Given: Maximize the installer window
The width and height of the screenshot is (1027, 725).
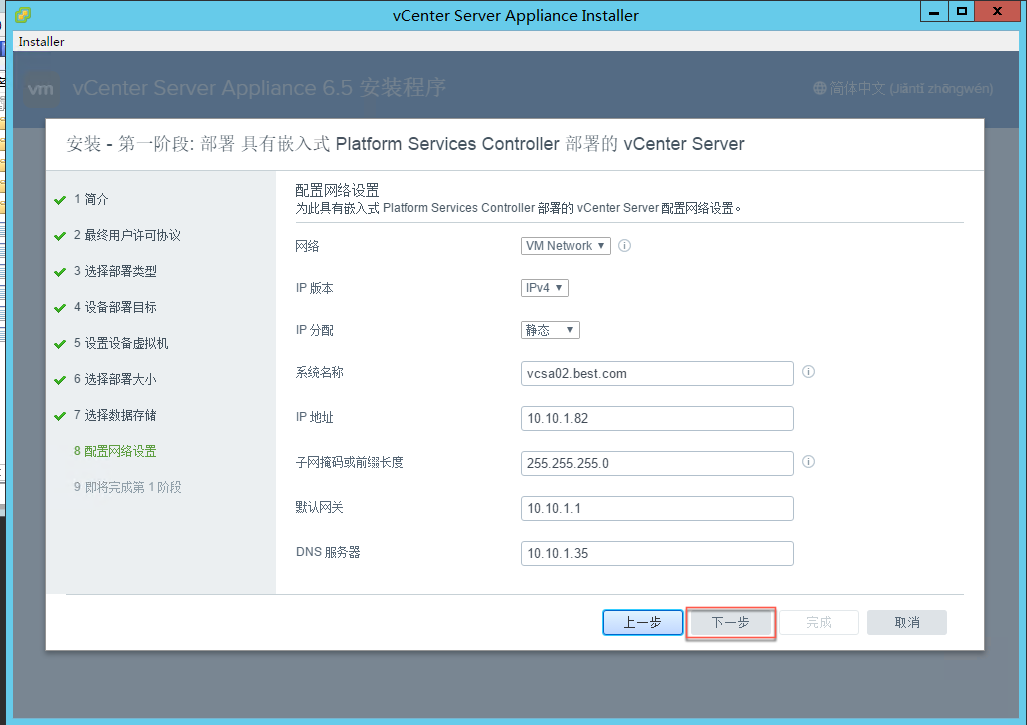Looking at the screenshot, I should pyautogui.click(x=961, y=12).
